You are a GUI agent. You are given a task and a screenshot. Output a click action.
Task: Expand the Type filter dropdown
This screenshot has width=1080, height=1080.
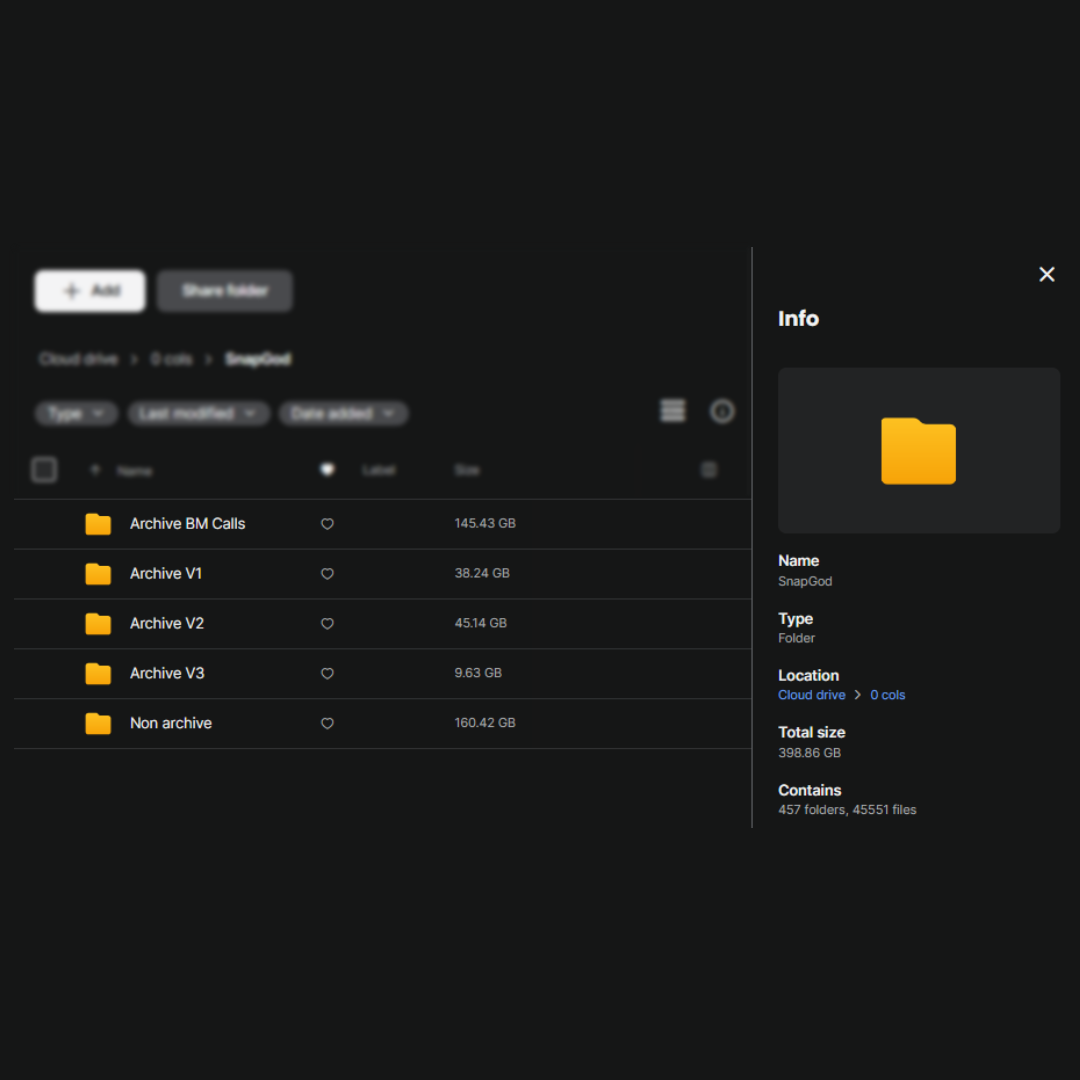(x=76, y=414)
